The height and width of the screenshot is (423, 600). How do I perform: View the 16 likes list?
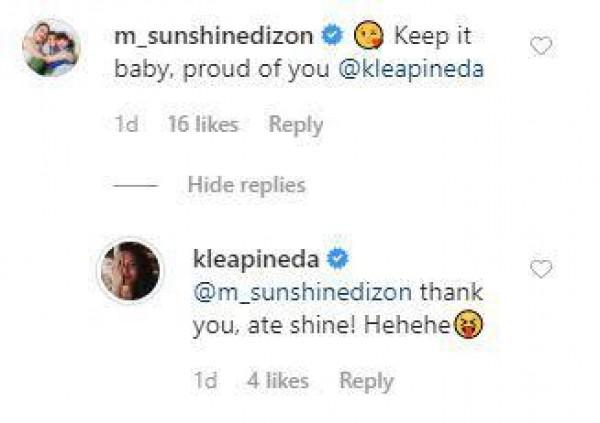point(203,125)
